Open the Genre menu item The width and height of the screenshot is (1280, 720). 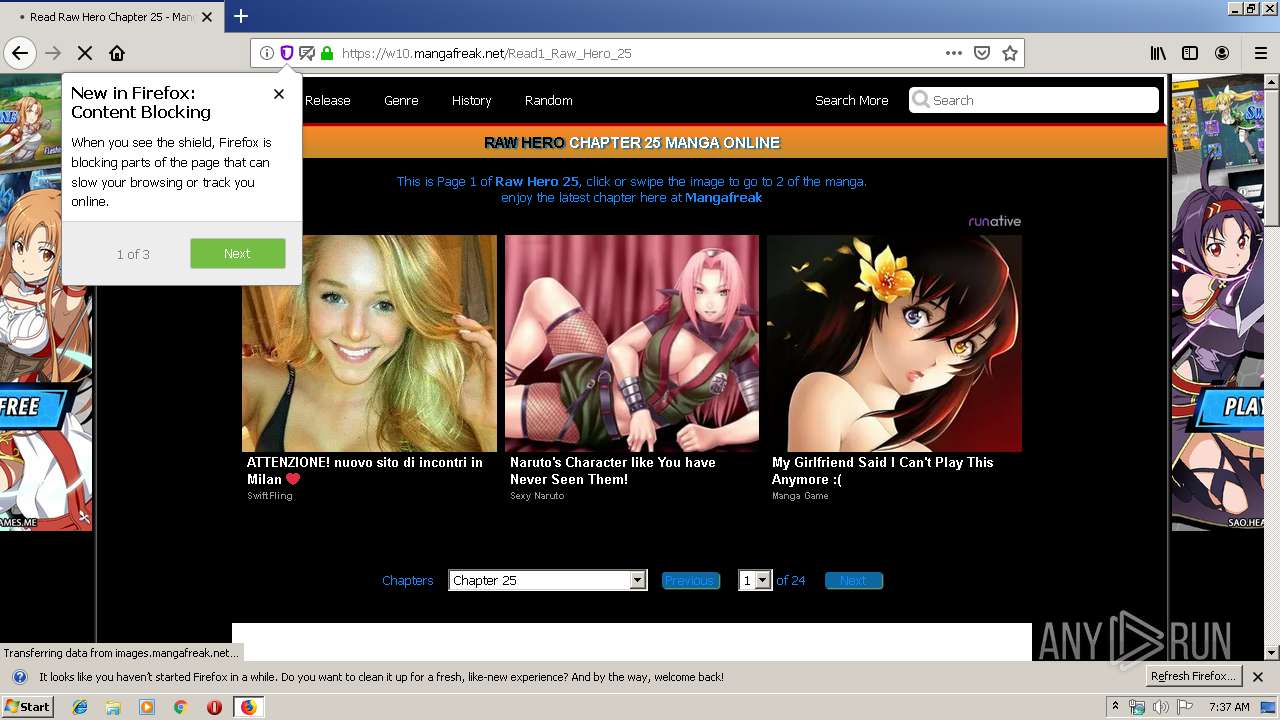click(401, 100)
